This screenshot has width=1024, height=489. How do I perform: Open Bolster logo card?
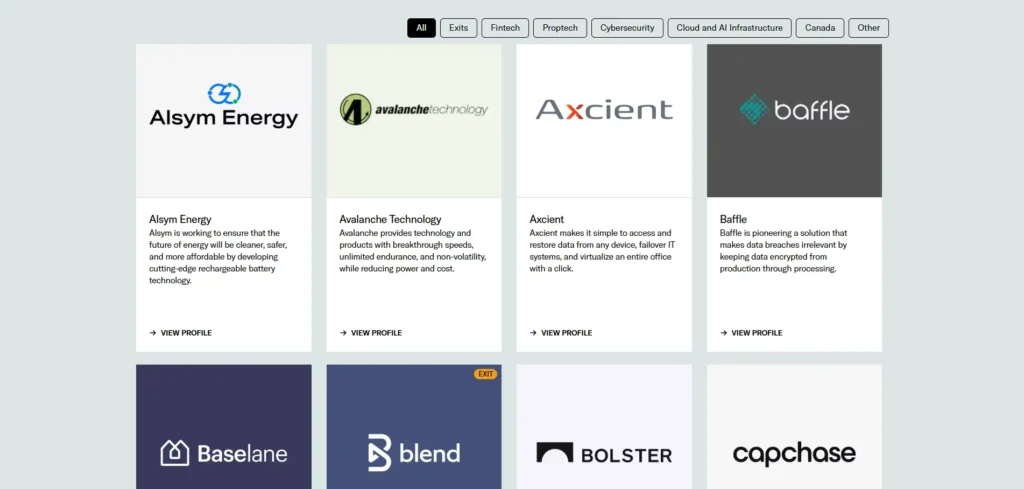[x=604, y=427]
